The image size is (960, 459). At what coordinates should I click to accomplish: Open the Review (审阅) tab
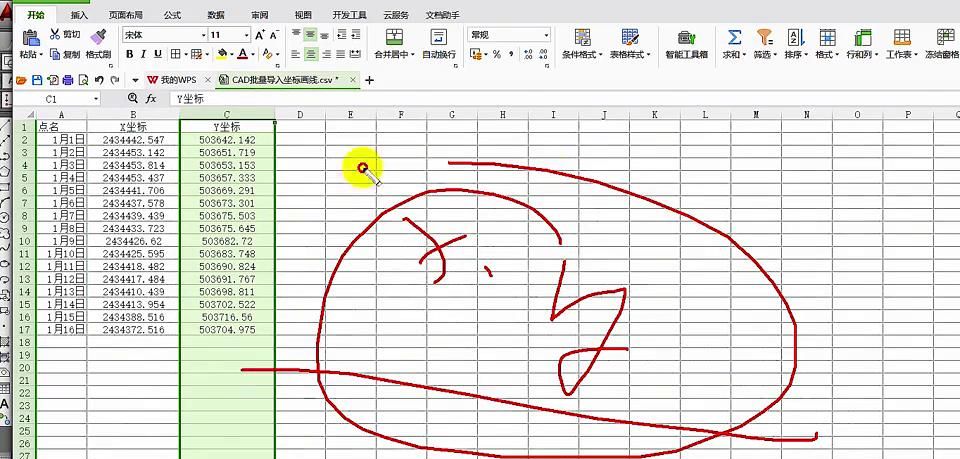coord(259,15)
